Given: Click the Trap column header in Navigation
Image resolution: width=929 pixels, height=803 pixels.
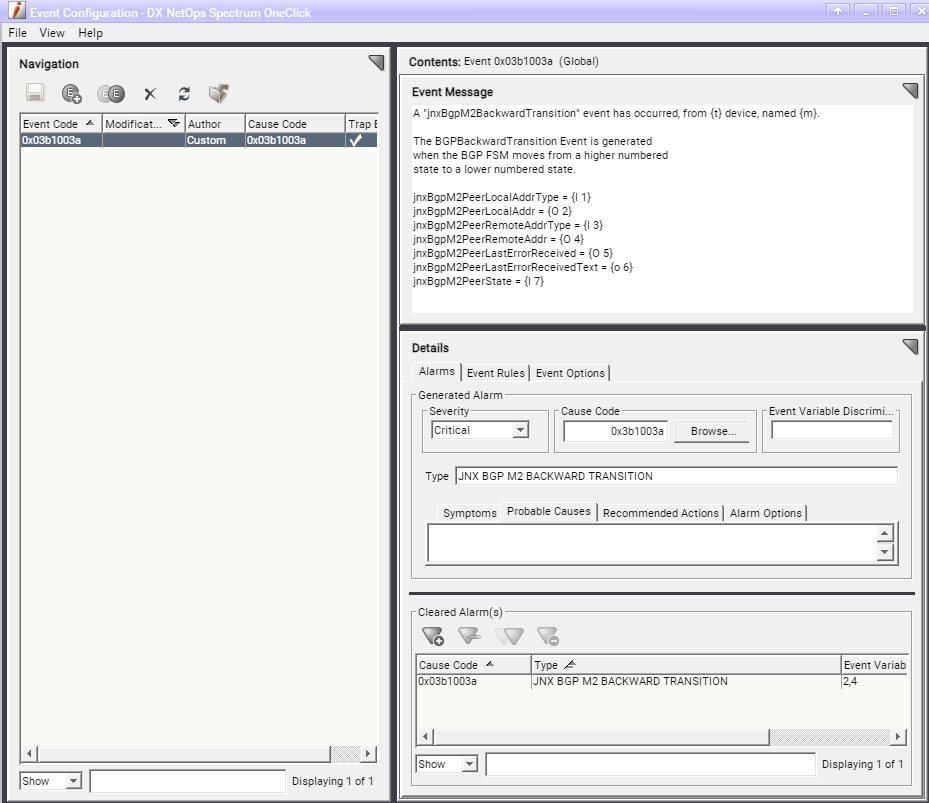Looking at the screenshot, I should click(361, 123).
